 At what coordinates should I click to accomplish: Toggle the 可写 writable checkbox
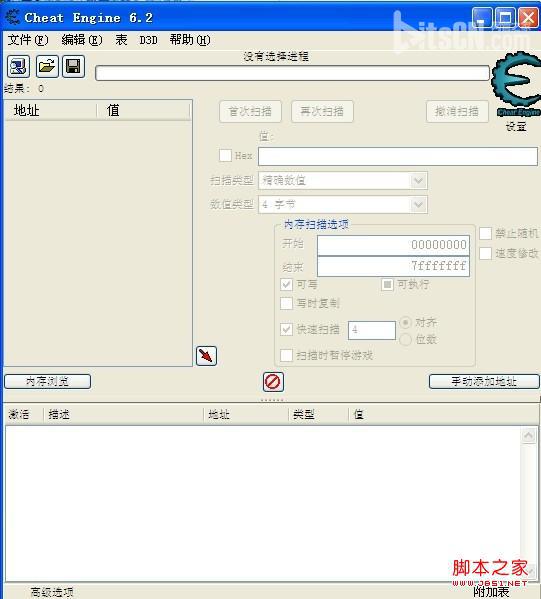[287, 284]
